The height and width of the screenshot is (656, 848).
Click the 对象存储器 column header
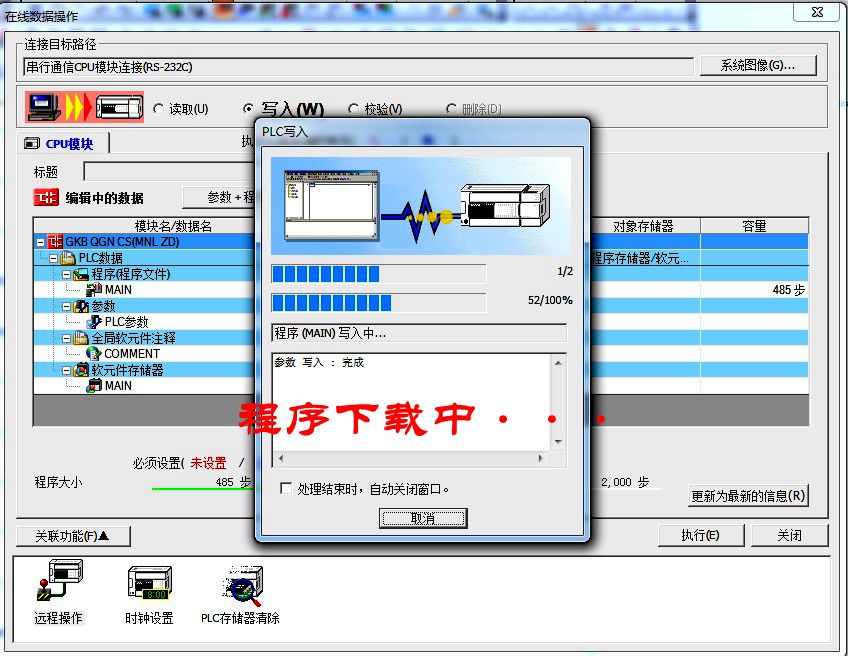click(644, 226)
